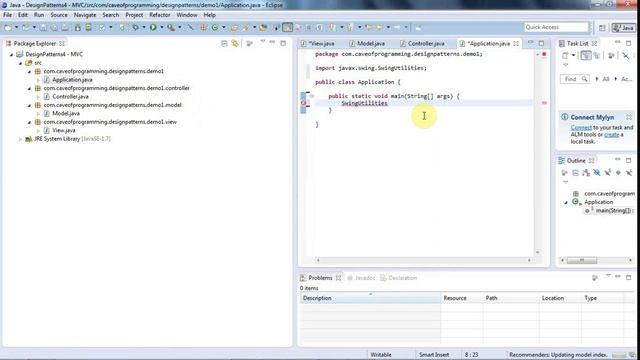The image size is (640, 360).
Task: Open the File menu
Action: pos(7,15)
